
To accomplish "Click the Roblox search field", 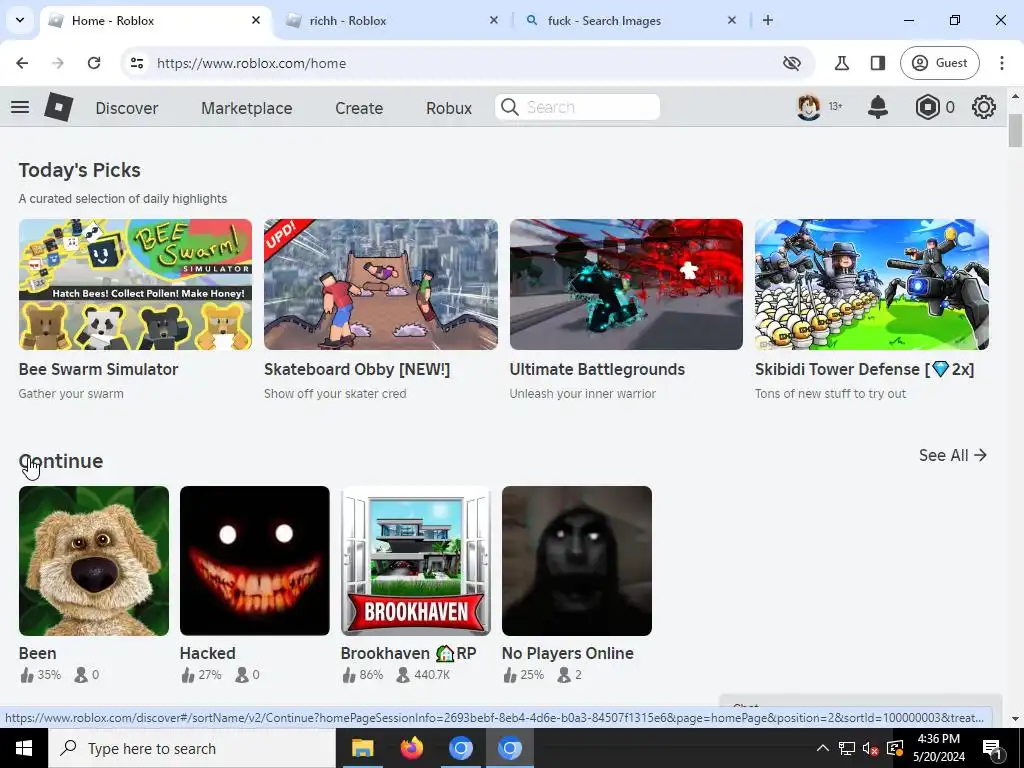I will (577, 107).
